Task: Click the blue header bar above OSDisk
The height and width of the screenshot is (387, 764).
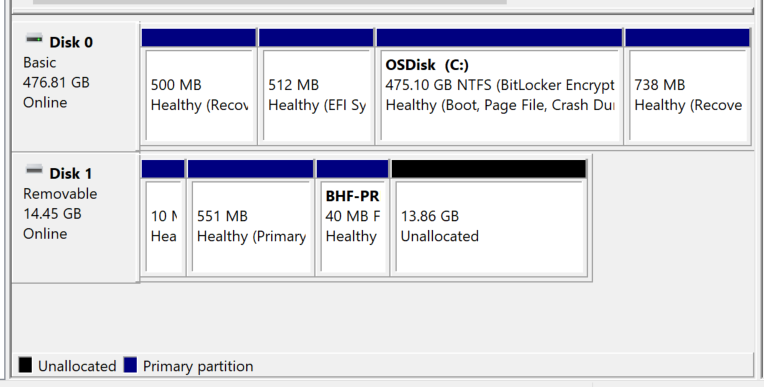Action: click(x=499, y=38)
